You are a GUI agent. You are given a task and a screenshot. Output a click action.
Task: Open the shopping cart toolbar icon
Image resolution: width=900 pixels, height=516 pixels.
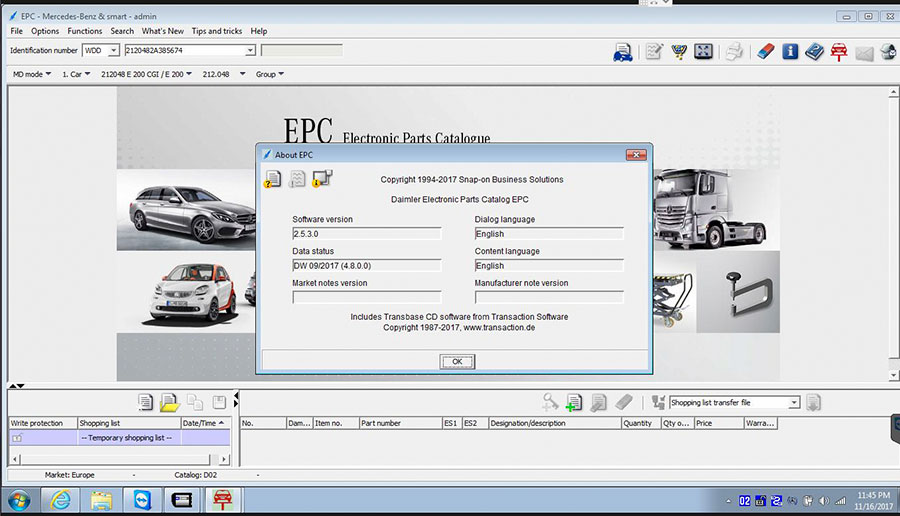tap(679, 52)
